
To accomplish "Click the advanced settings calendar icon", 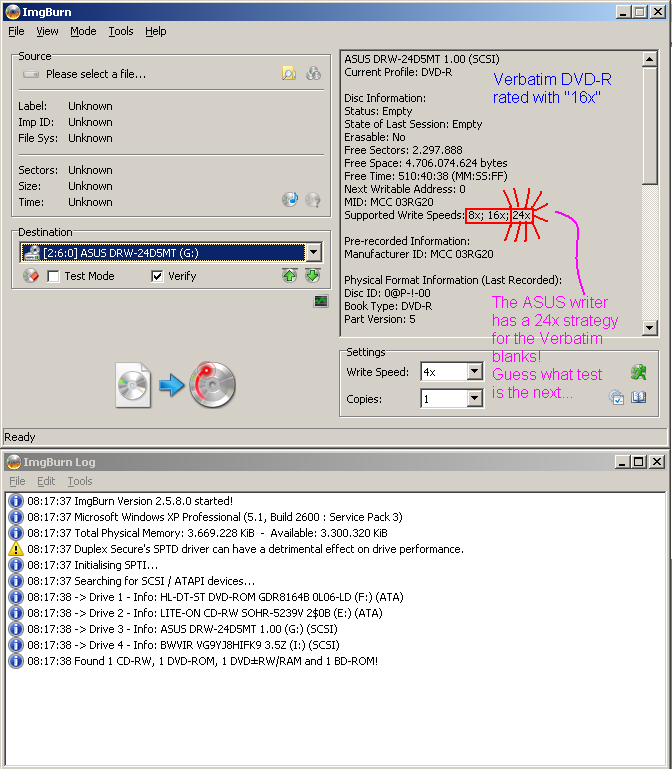I will 616,397.
